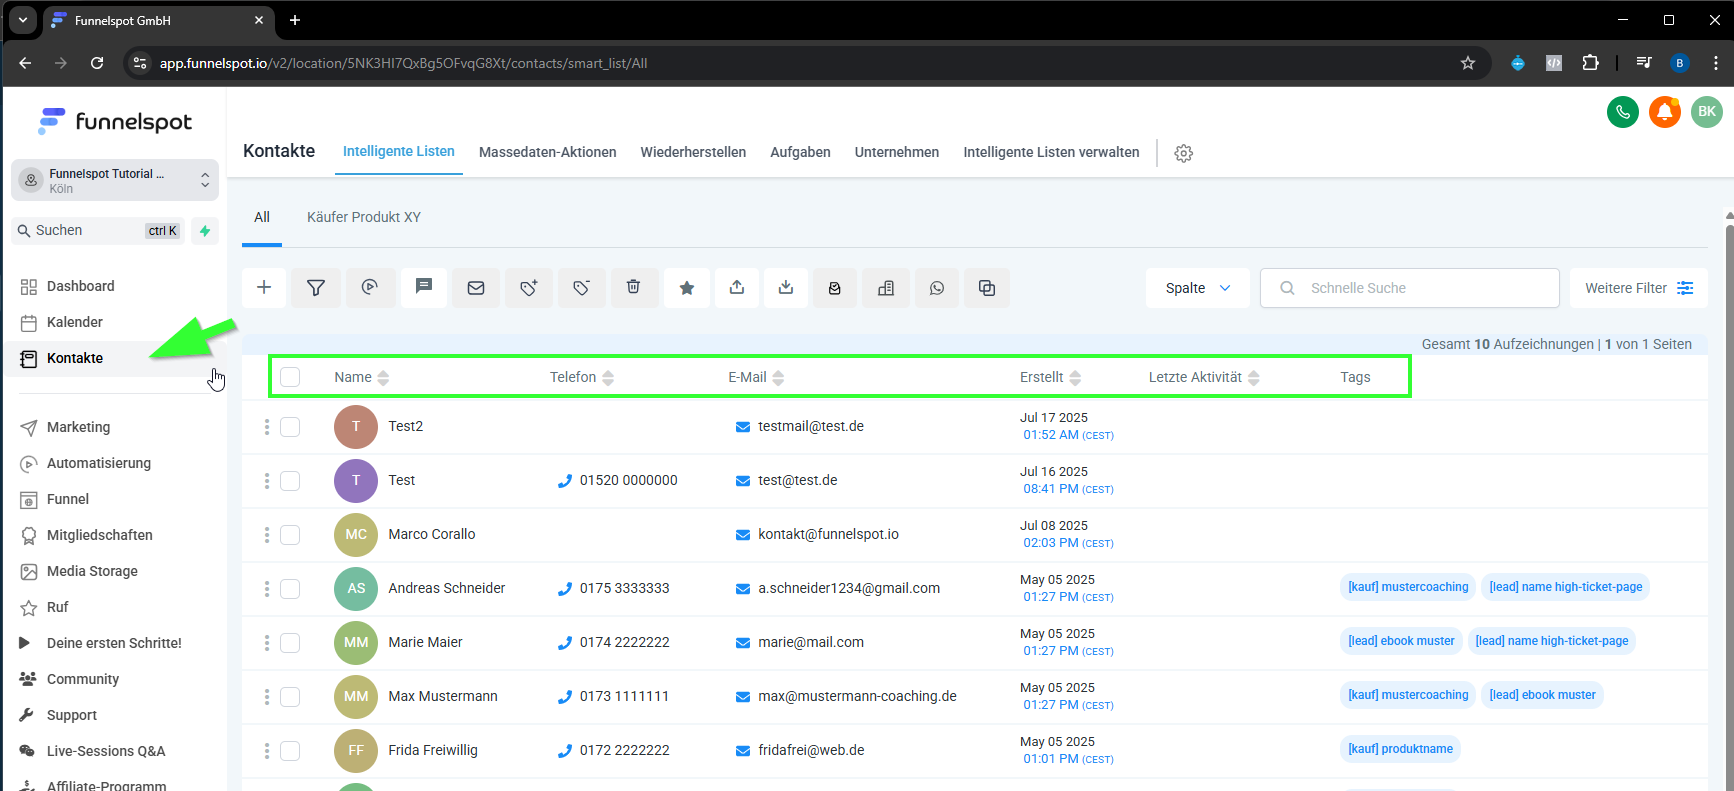Click the send email envelope toolbar icon
This screenshot has height=791, width=1734.
[x=476, y=288]
